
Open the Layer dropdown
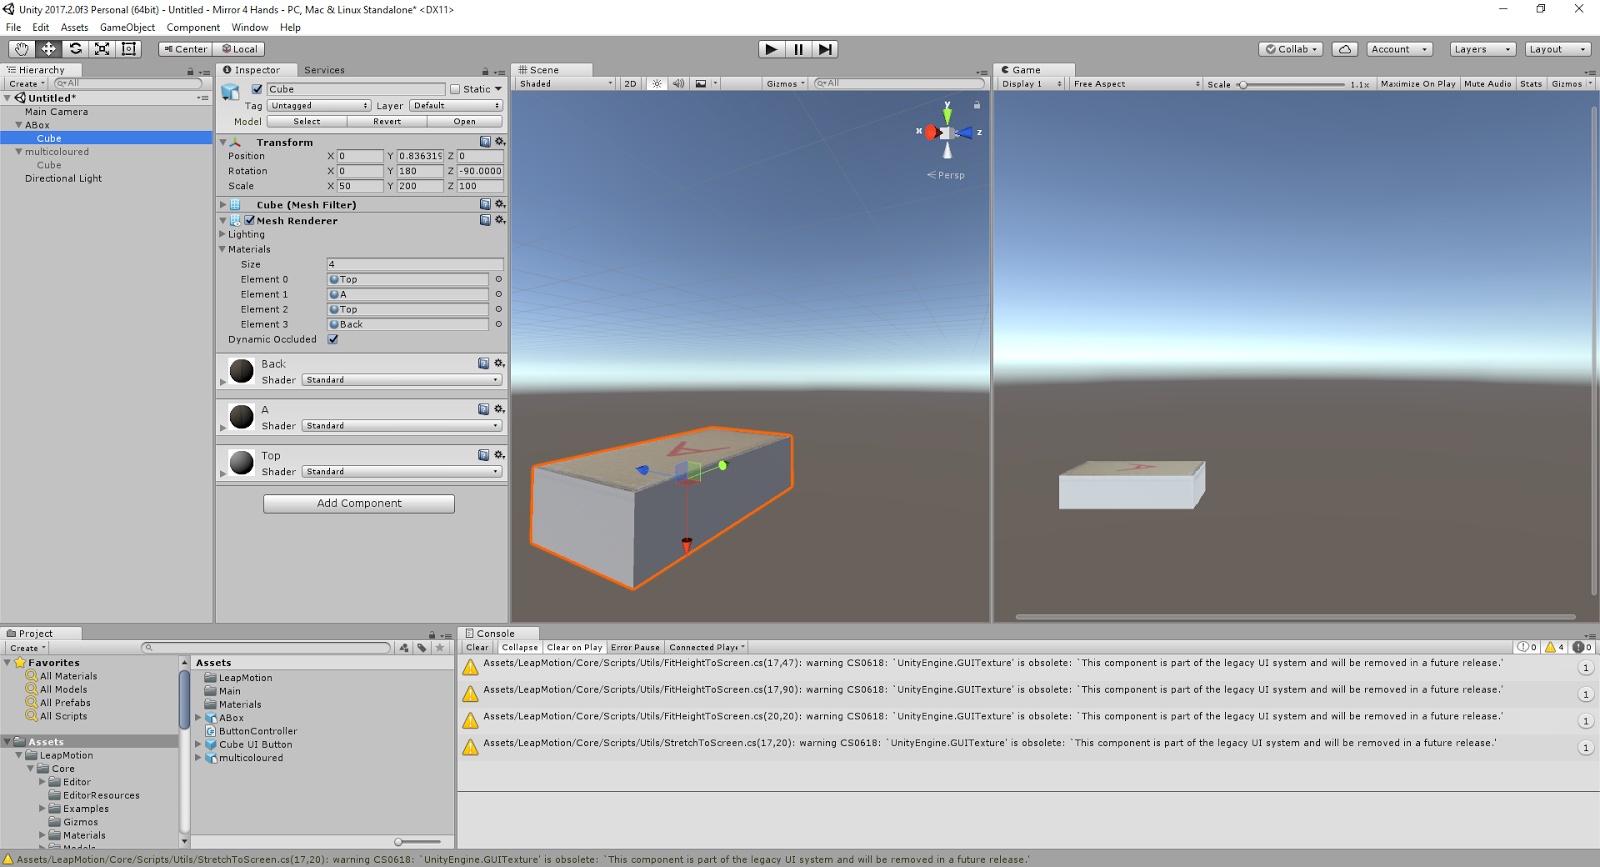coord(455,105)
